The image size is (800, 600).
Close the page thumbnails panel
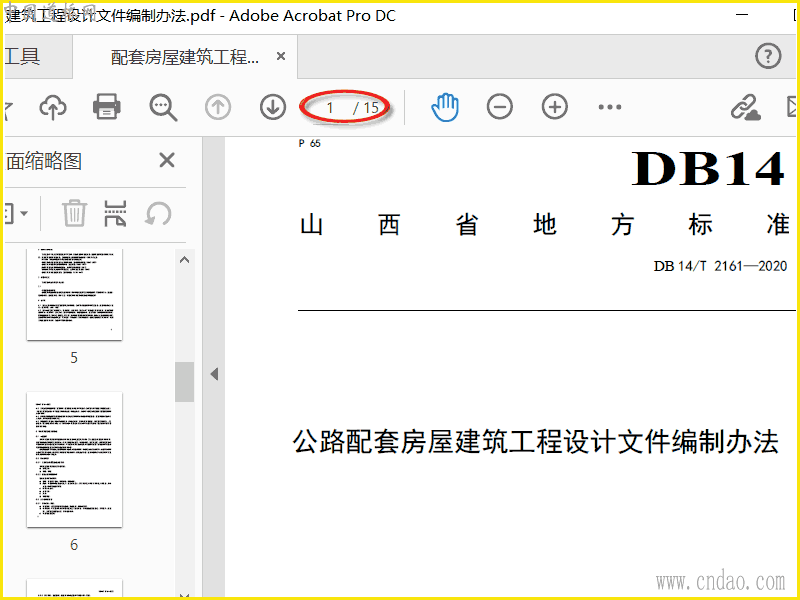167,160
